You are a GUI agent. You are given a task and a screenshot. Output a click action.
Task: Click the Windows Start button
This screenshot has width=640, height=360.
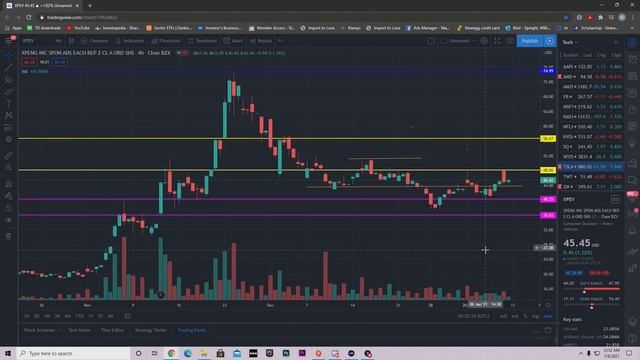pos(8,353)
